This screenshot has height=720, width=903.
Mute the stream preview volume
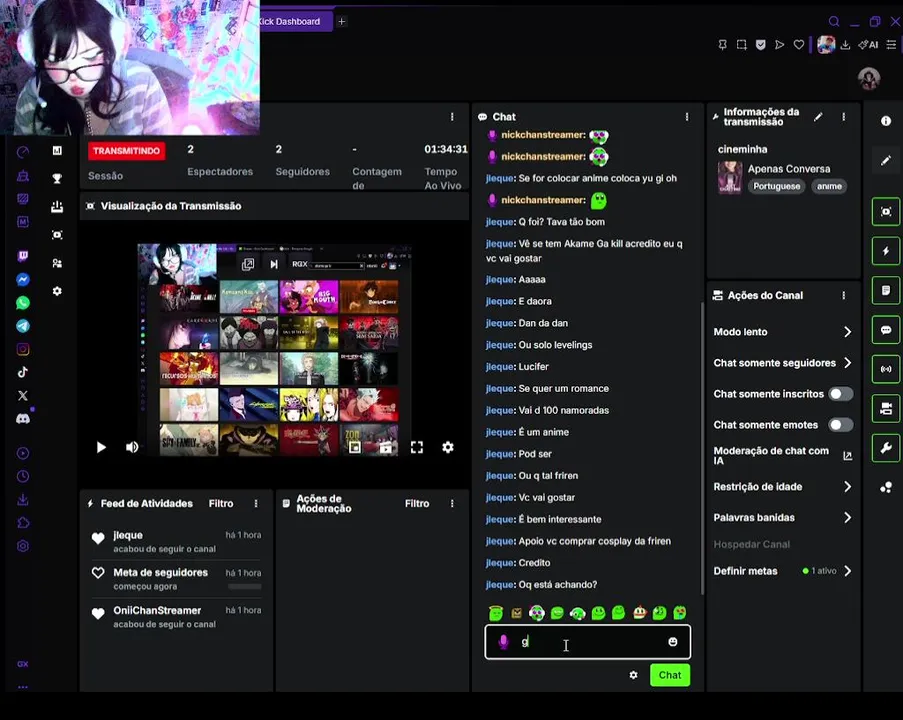point(132,448)
